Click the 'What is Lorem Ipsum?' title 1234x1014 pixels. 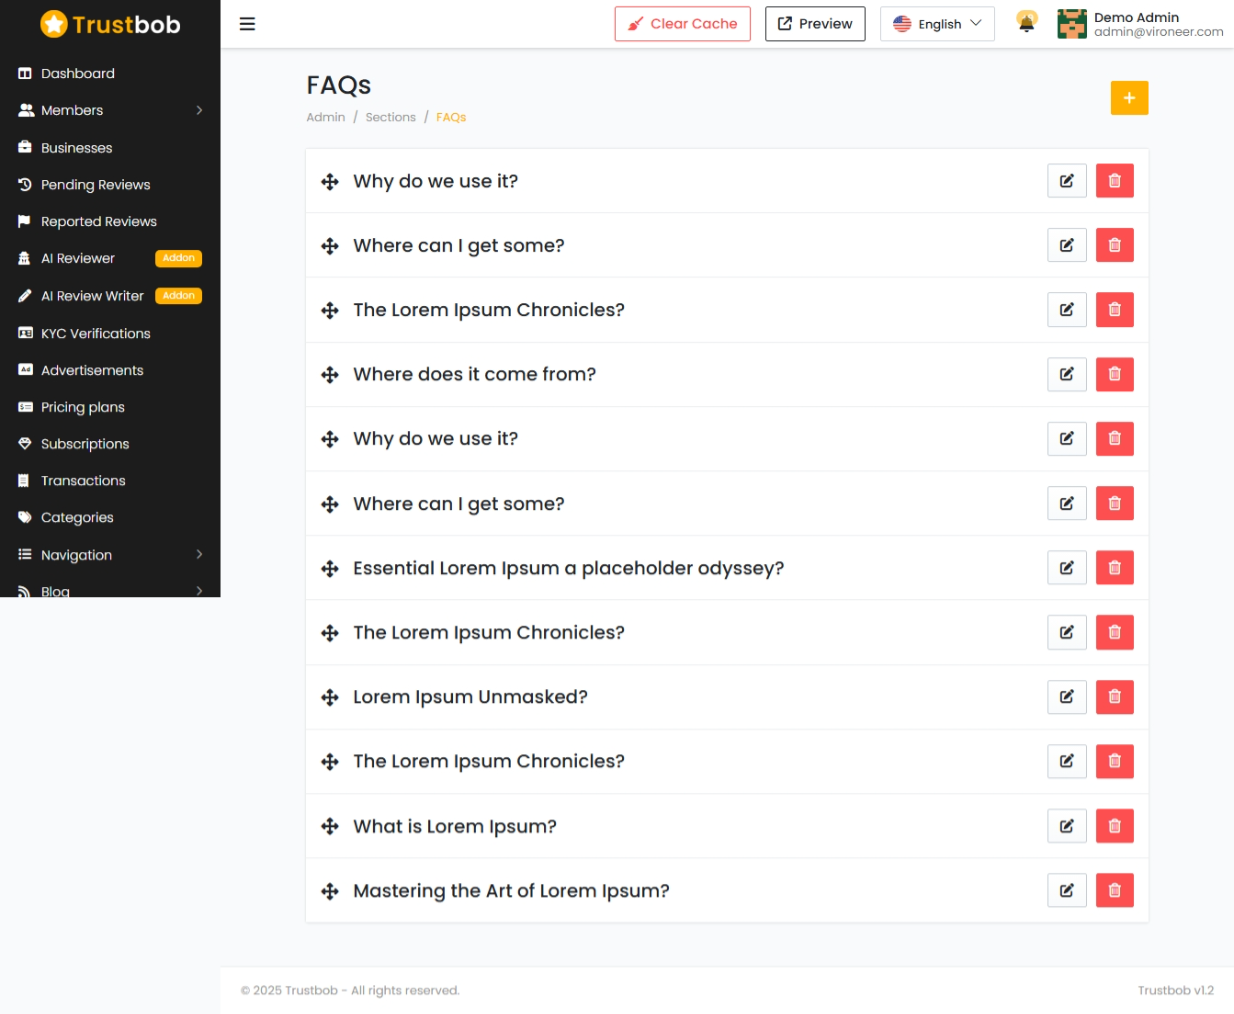[455, 826]
